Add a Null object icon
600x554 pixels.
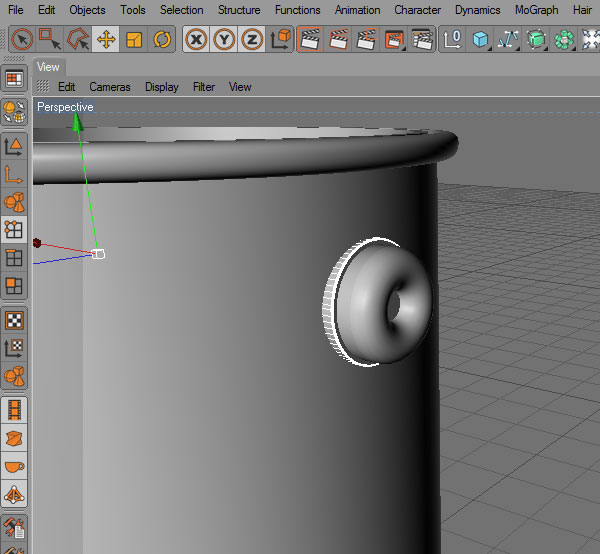[452, 39]
